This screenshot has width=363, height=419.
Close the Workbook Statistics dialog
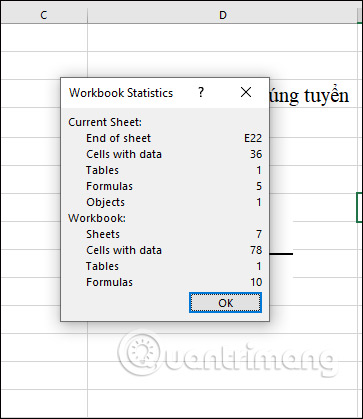246,92
